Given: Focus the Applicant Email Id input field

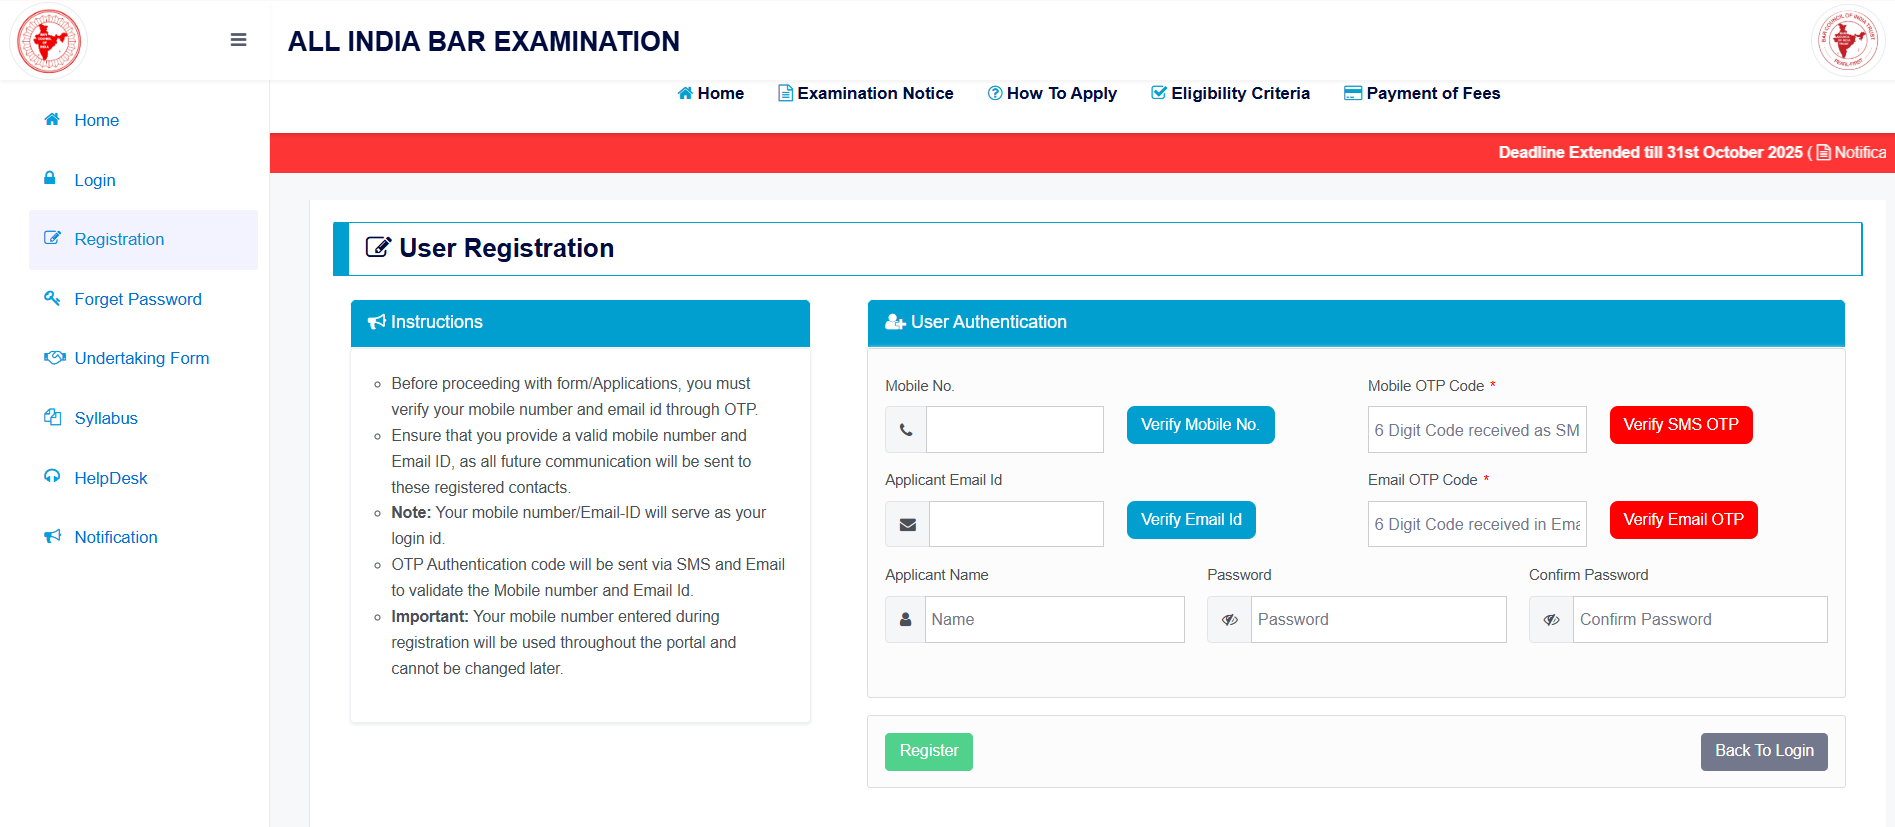Looking at the screenshot, I should tap(1016, 524).
